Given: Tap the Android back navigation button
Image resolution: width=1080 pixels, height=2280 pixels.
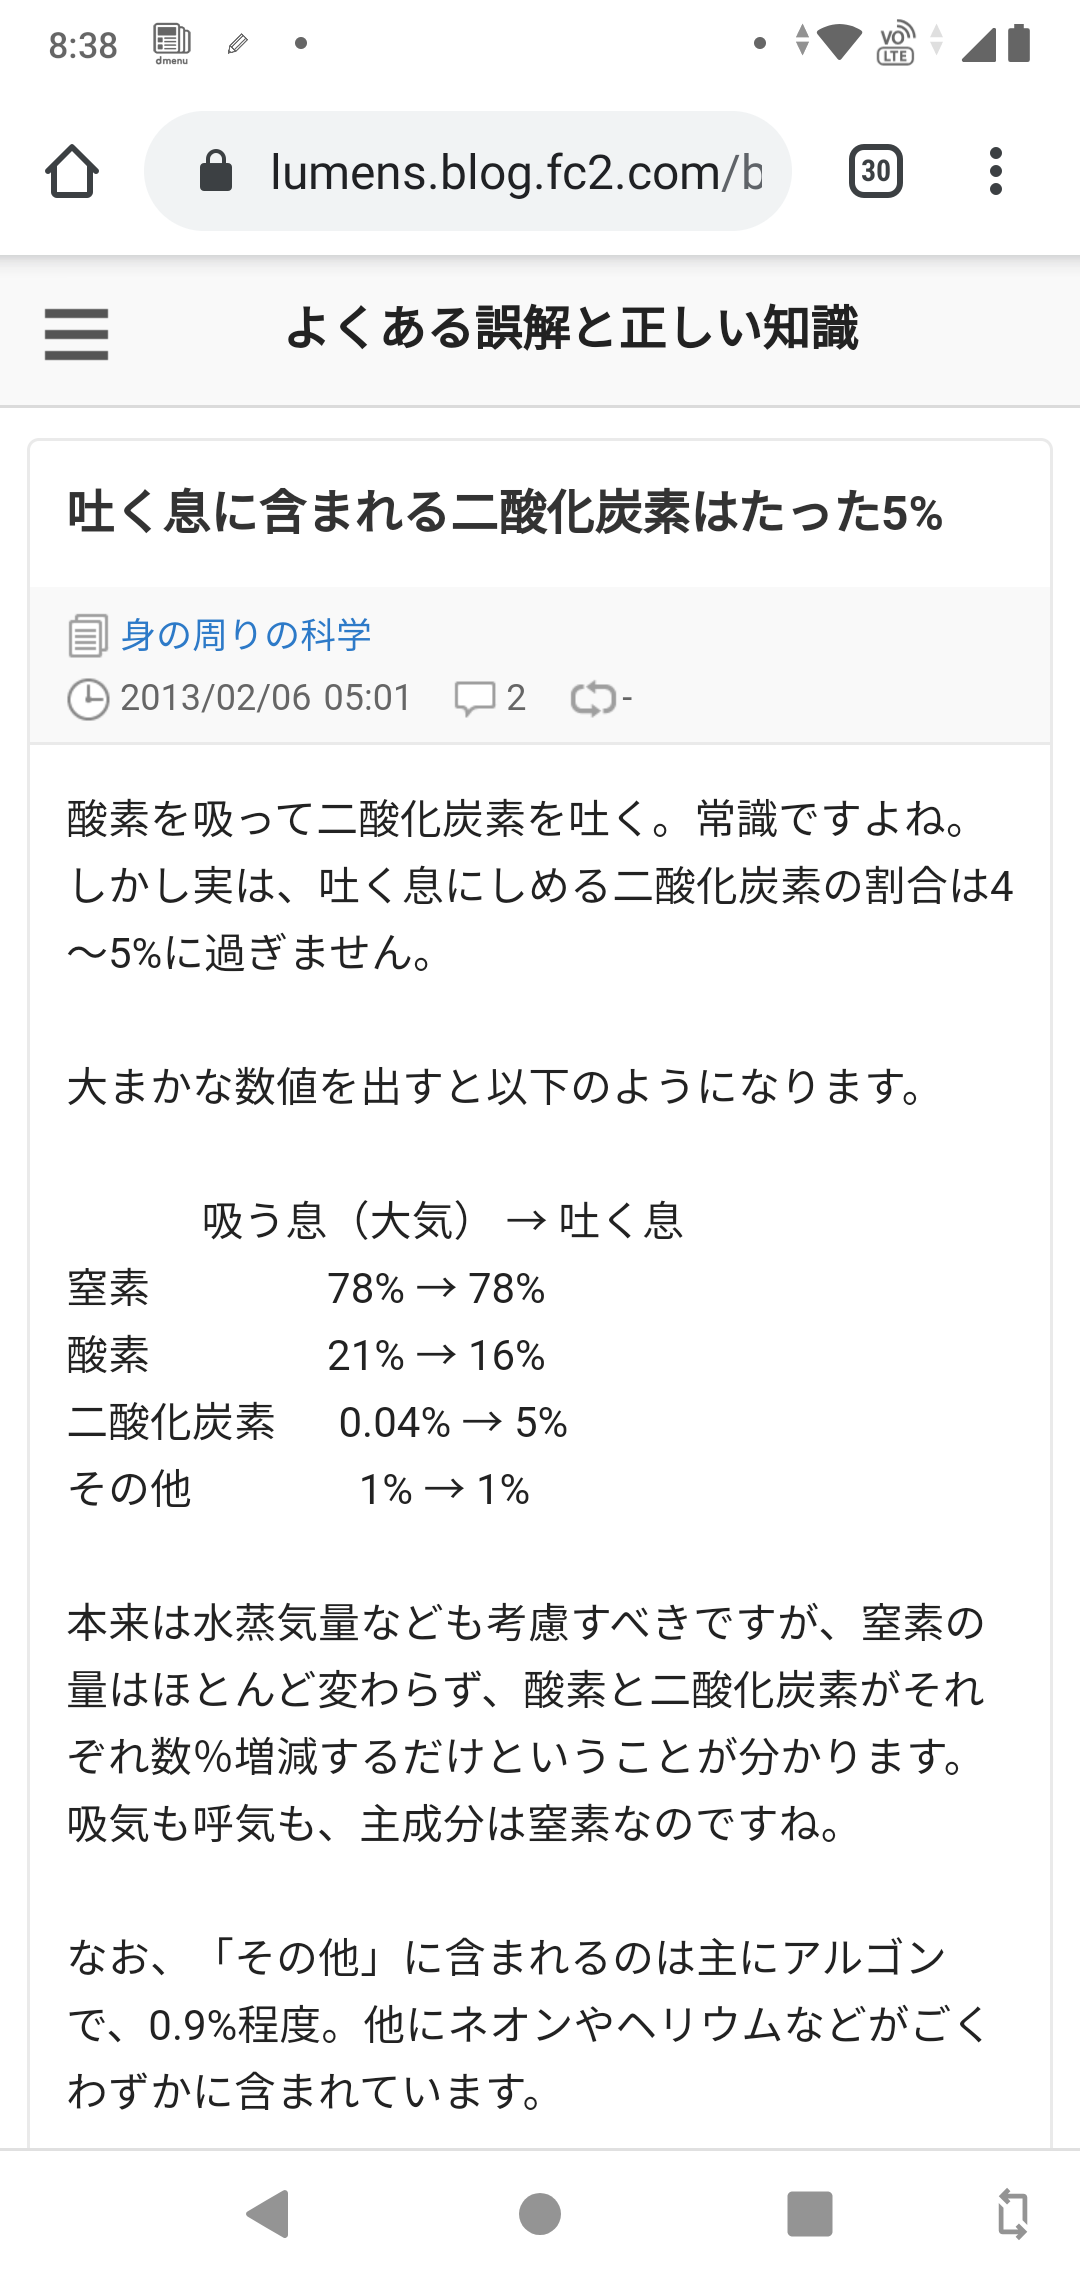Looking at the screenshot, I should [268, 2213].
